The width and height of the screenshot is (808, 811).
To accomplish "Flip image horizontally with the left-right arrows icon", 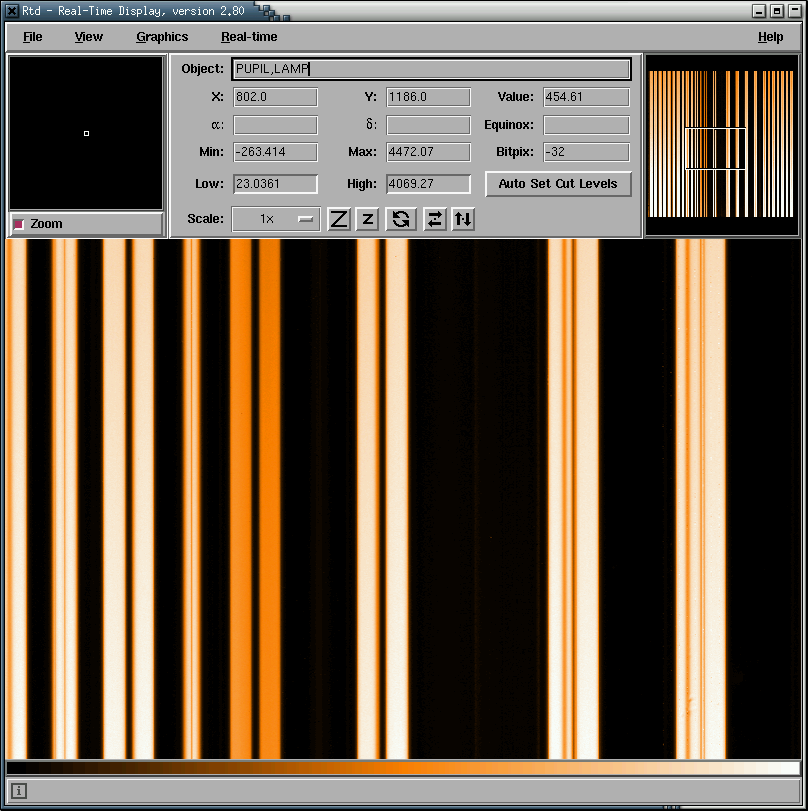I will click(434, 219).
